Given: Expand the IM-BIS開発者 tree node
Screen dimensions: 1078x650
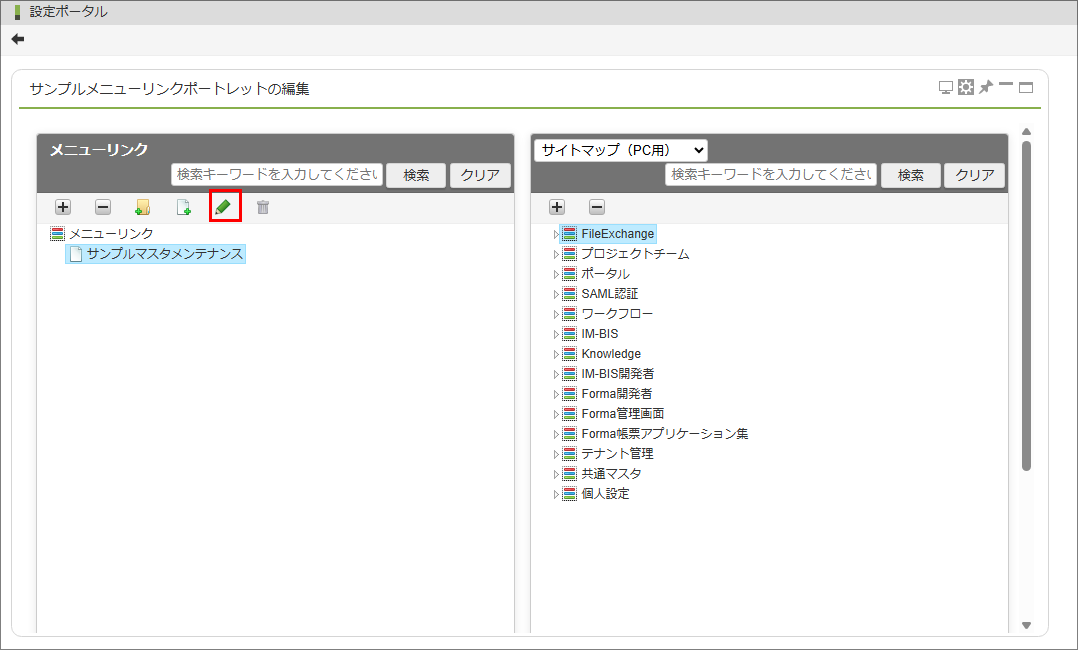Looking at the screenshot, I should [x=556, y=374].
